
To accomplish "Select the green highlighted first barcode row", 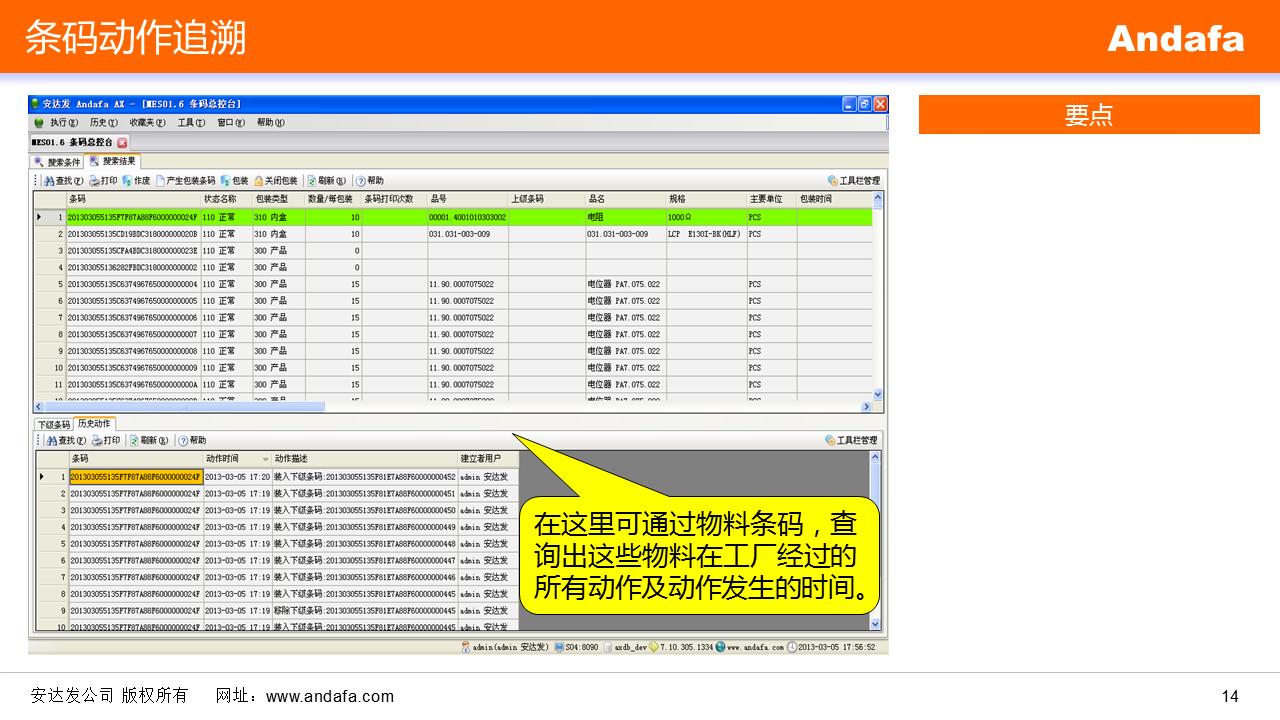I will (132, 217).
